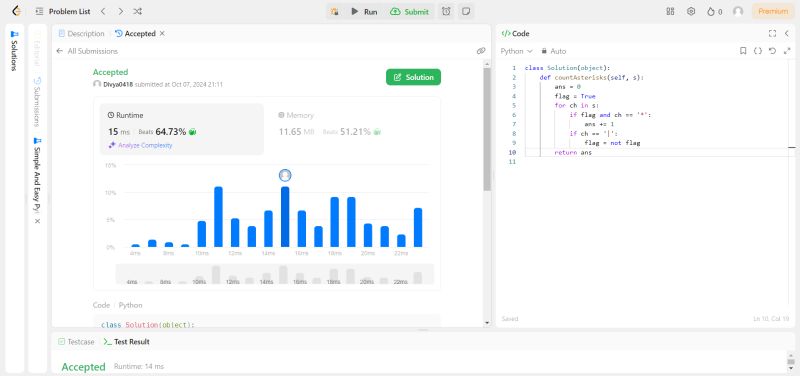
Task: Open settings gear icon in top bar
Action: pos(691,11)
